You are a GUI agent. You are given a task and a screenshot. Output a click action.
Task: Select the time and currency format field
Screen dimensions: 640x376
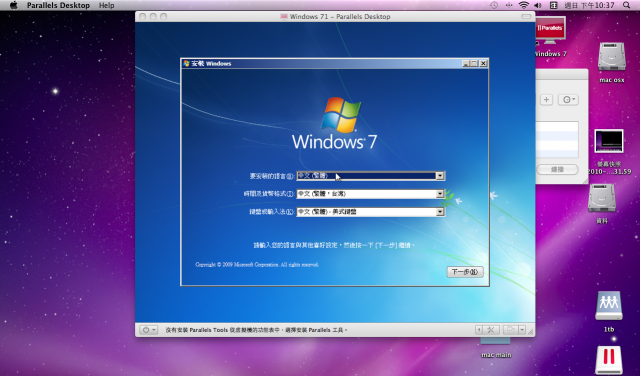click(371, 194)
